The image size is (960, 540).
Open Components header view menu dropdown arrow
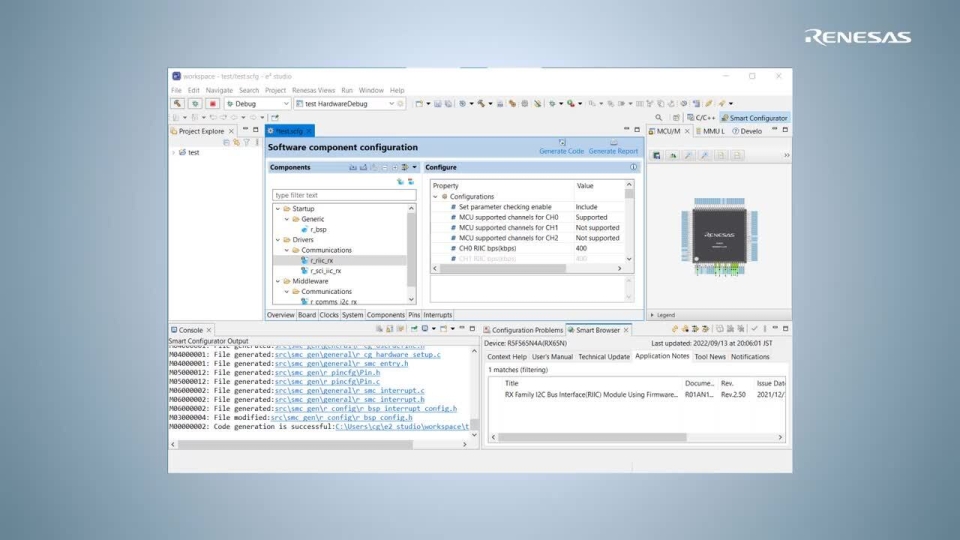(414, 167)
